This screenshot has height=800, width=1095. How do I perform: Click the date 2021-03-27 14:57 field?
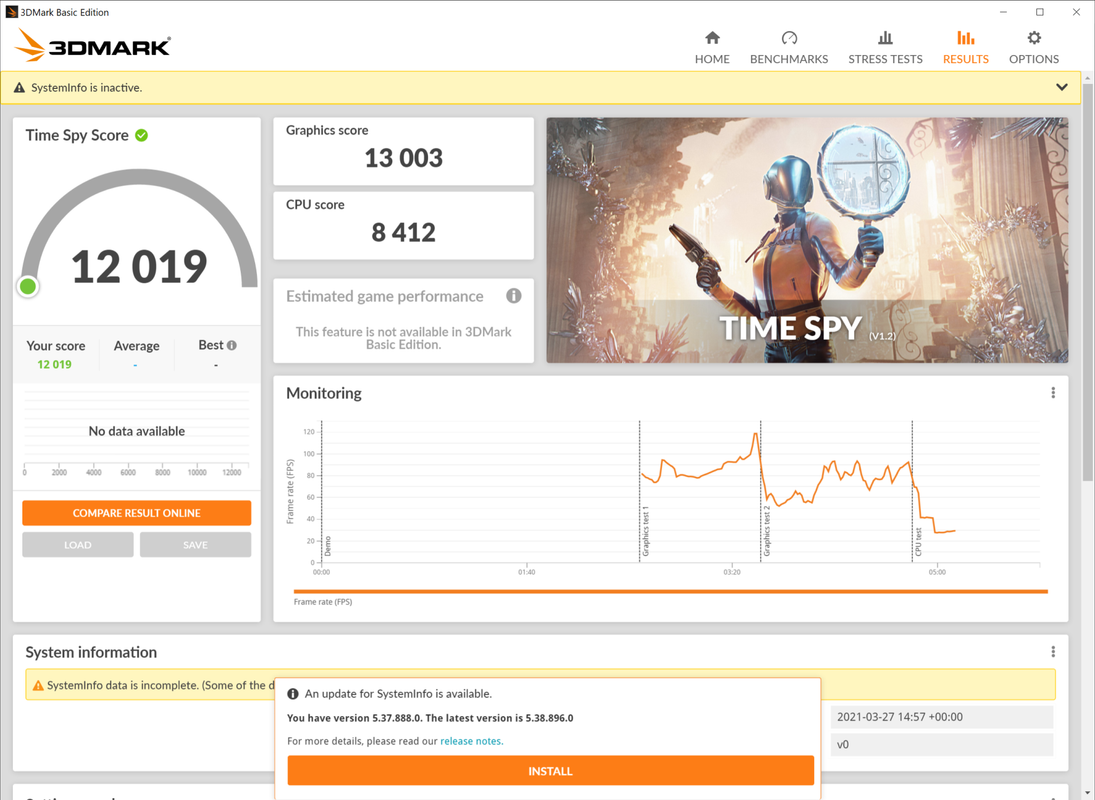(941, 717)
